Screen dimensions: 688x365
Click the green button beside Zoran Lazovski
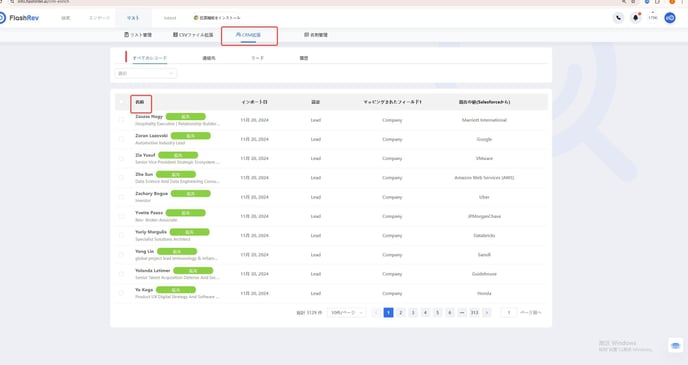(x=190, y=136)
